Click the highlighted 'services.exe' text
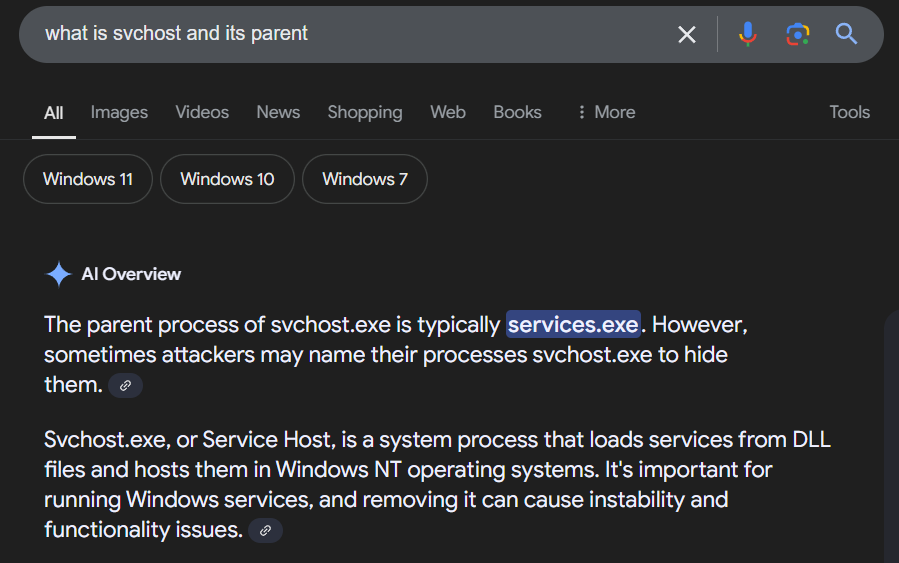Image resolution: width=899 pixels, height=563 pixels. 573,325
